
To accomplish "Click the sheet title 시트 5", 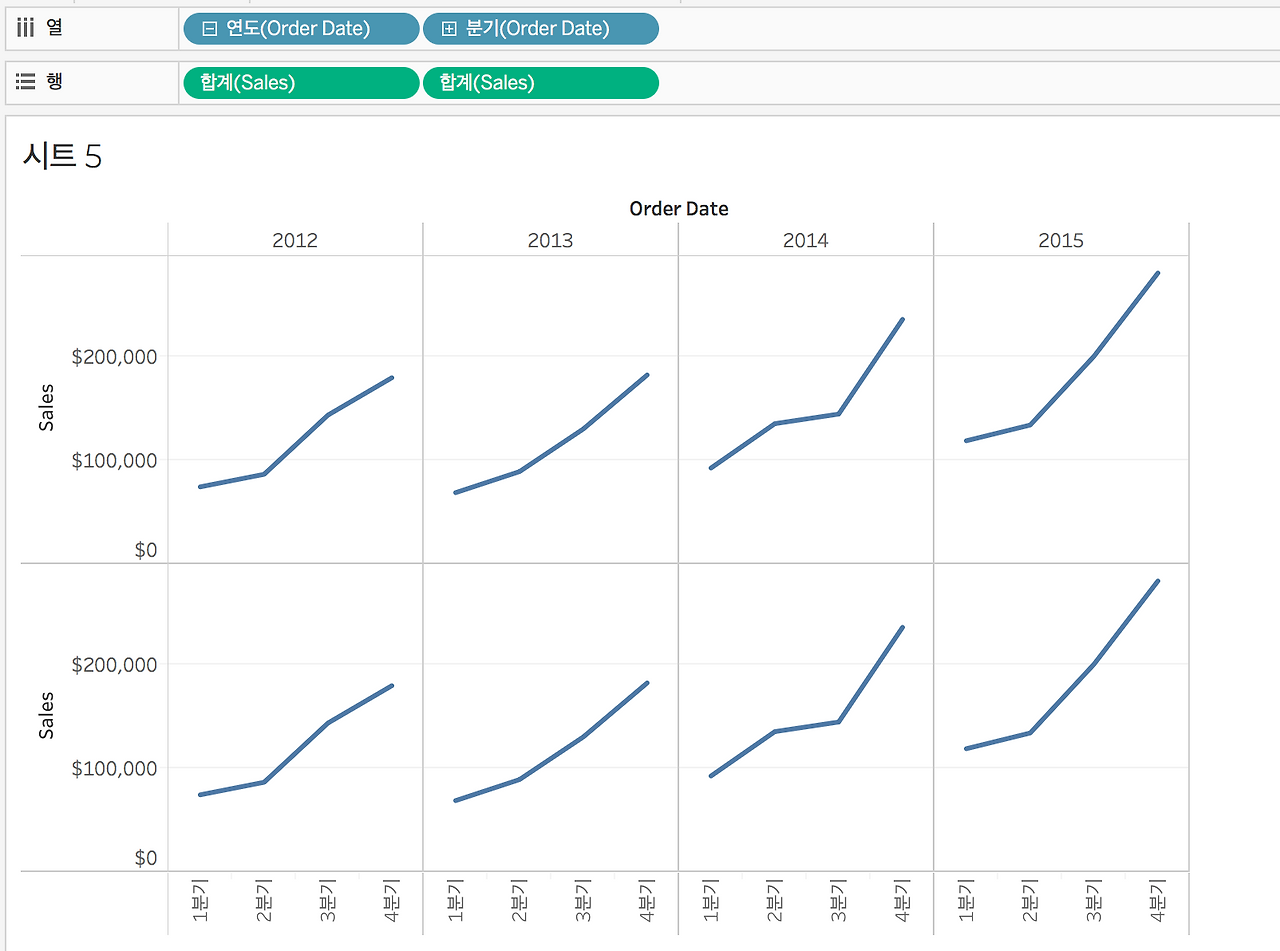I will [62, 156].
